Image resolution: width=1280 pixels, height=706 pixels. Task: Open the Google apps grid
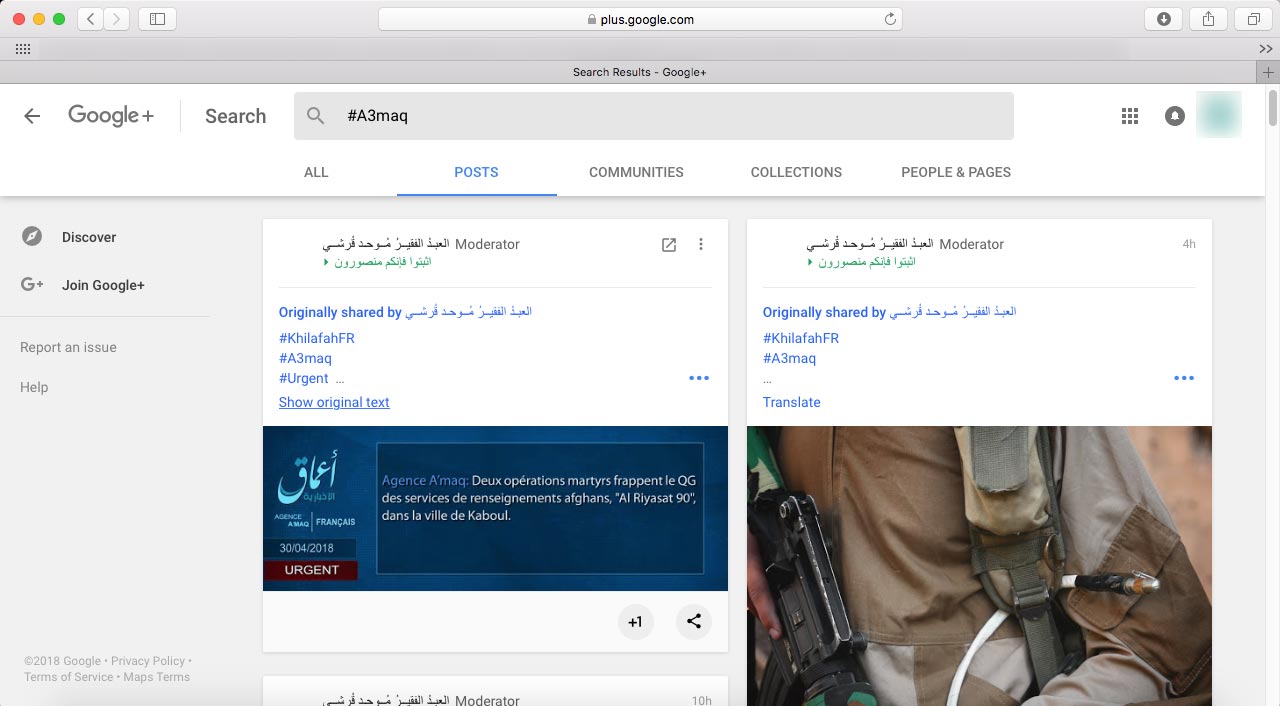coord(1130,116)
